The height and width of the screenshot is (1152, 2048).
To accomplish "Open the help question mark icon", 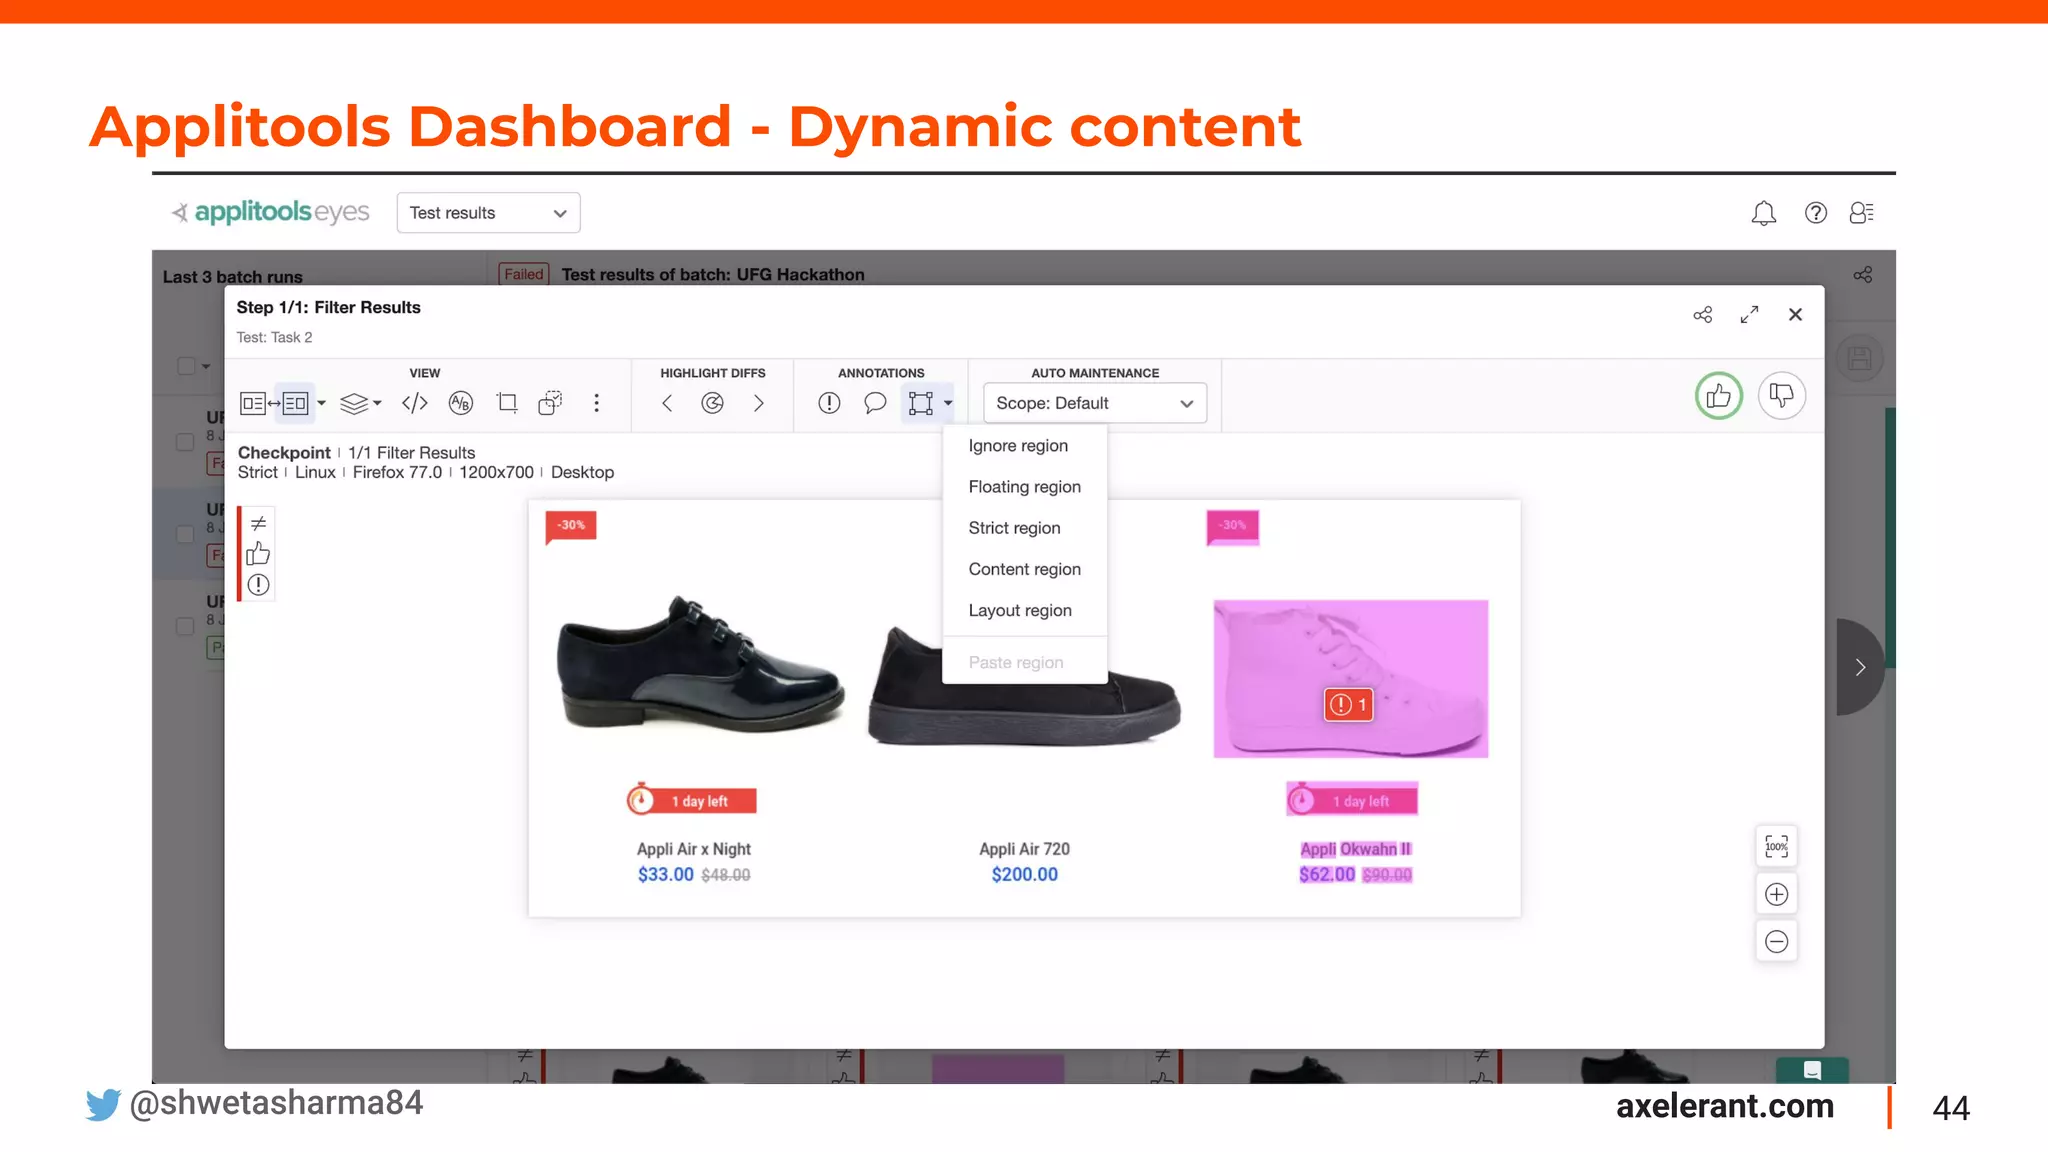I will click(x=1815, y=213).
